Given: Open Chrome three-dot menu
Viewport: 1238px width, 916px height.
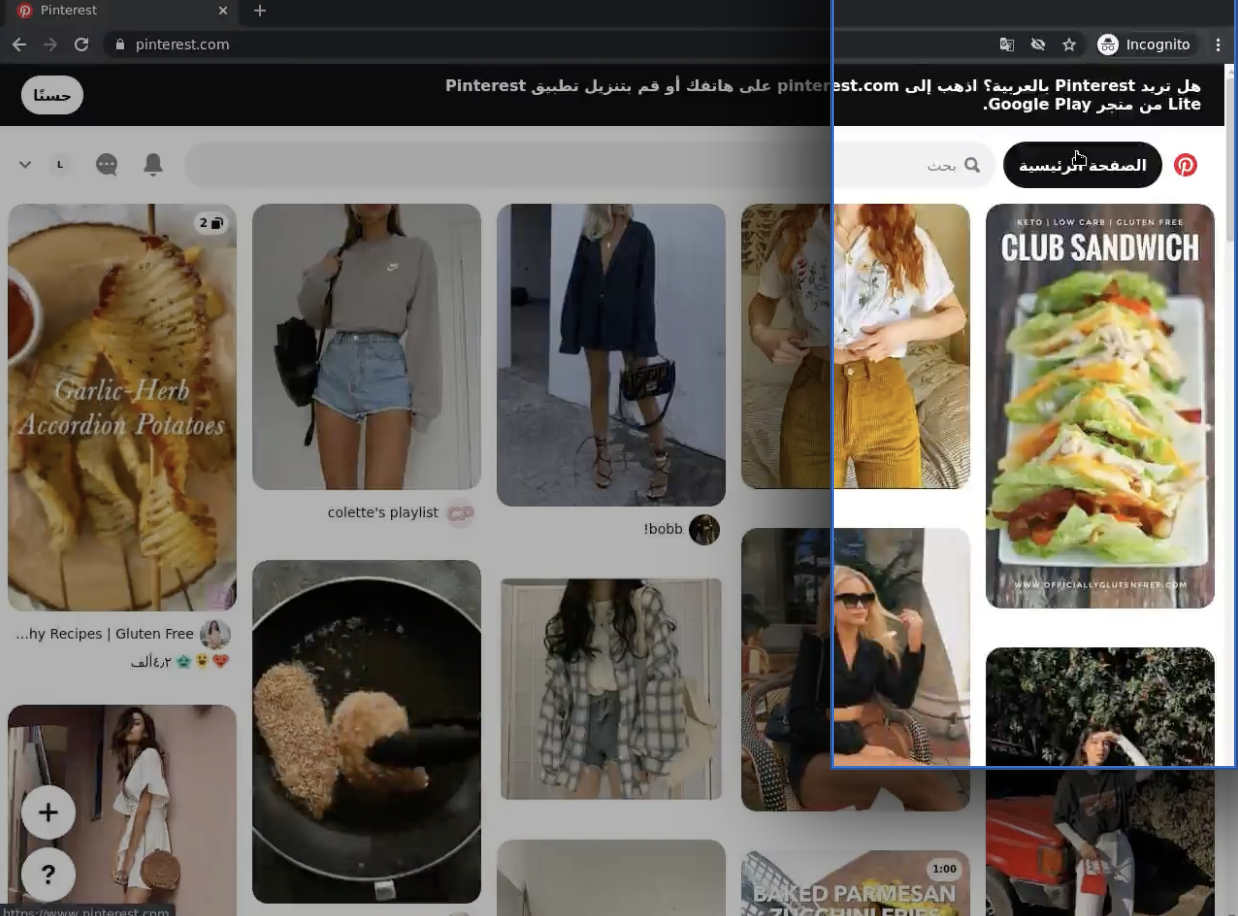Looking at the screenshot, I should (1218, 44).
